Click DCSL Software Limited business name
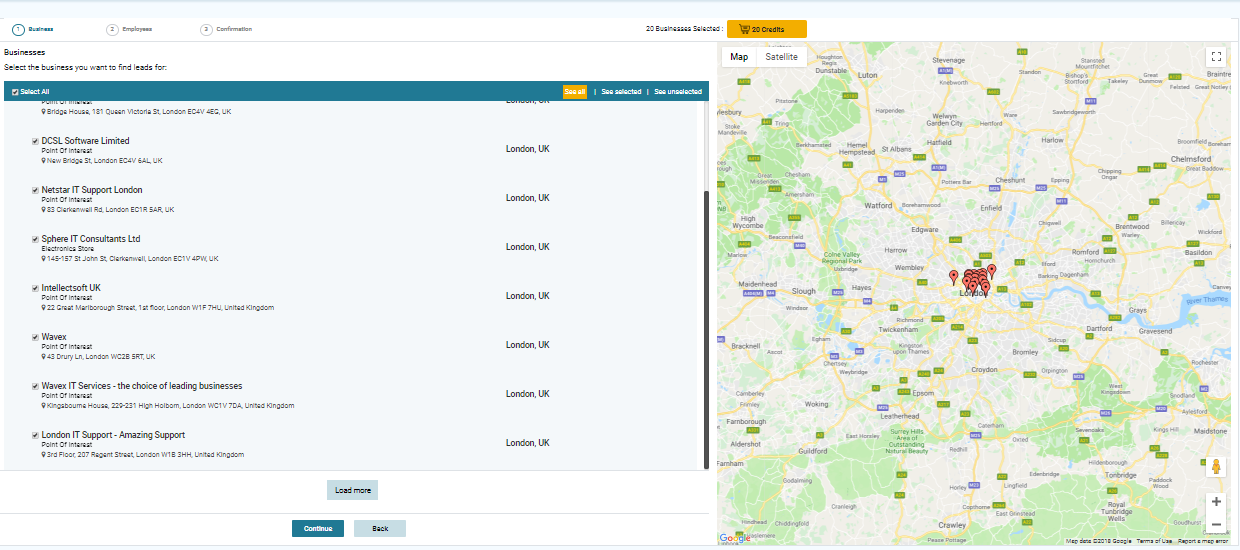Image resolution: width=1240 pixels, height=550 pixels. tap(86, 141)
